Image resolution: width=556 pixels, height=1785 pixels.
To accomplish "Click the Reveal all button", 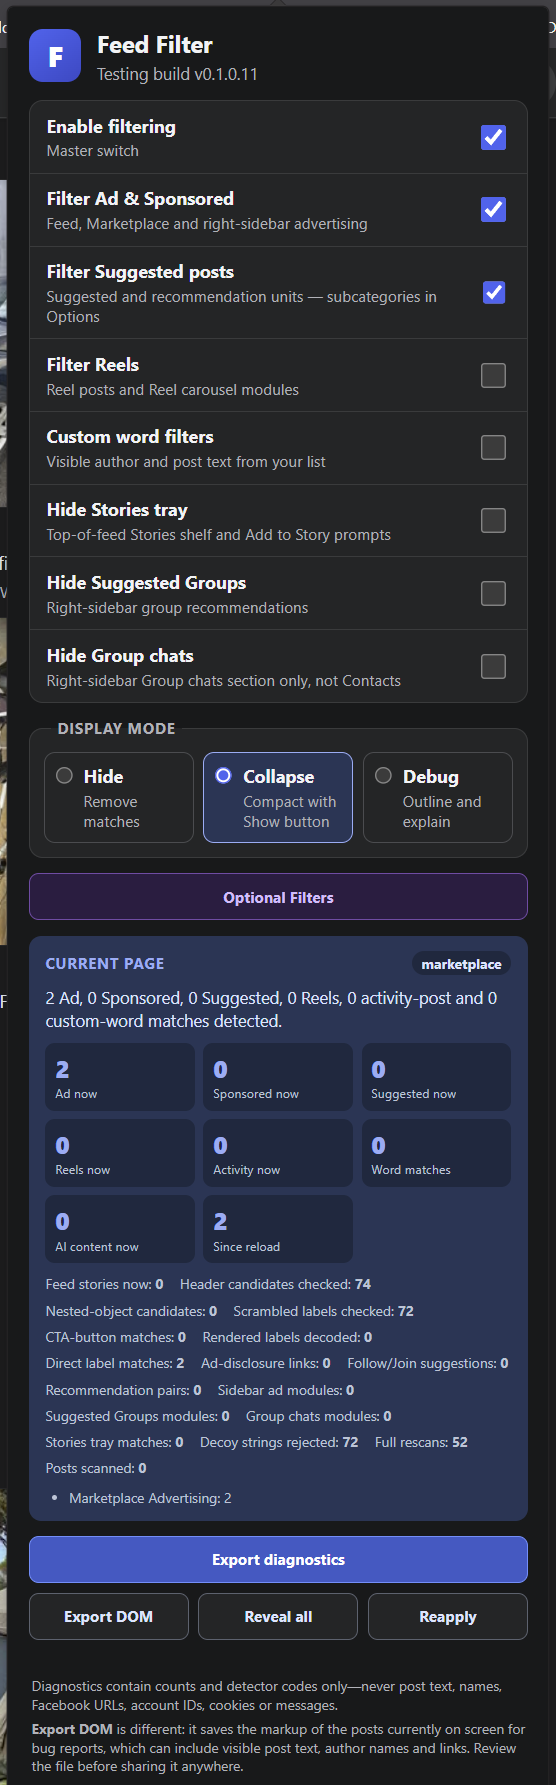I will 278,1617.
